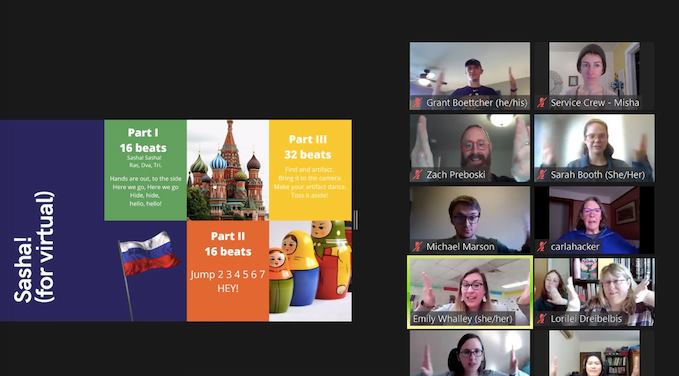Image resolution: width=679 pixels, height=376 pixels.
Task: Click muted mic icon beside Zach Preboski
Action: (417, 175)
